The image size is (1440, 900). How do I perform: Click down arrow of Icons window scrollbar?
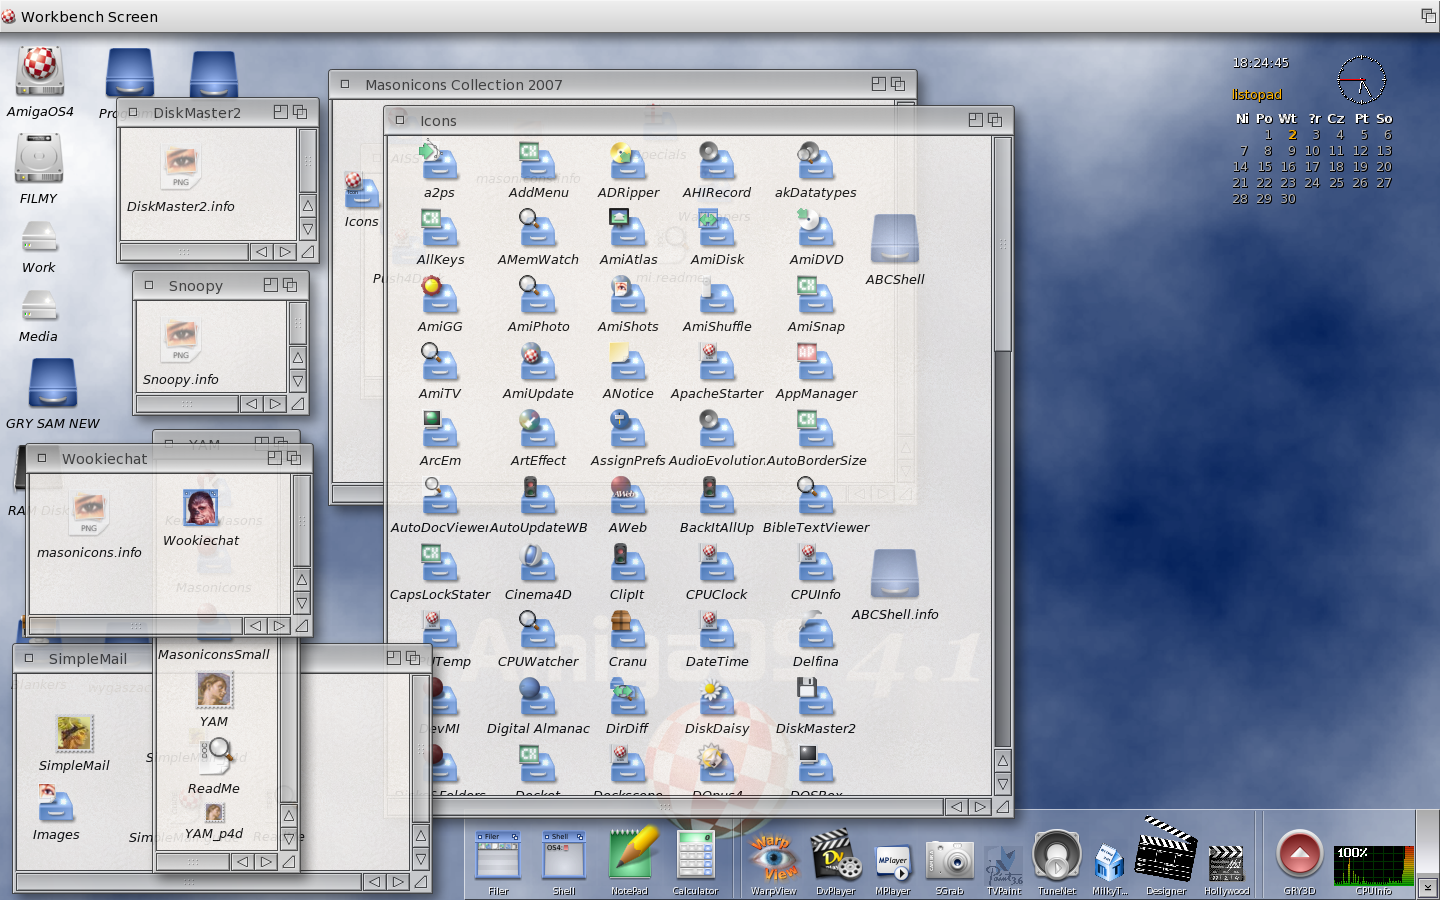[1002, 784]
